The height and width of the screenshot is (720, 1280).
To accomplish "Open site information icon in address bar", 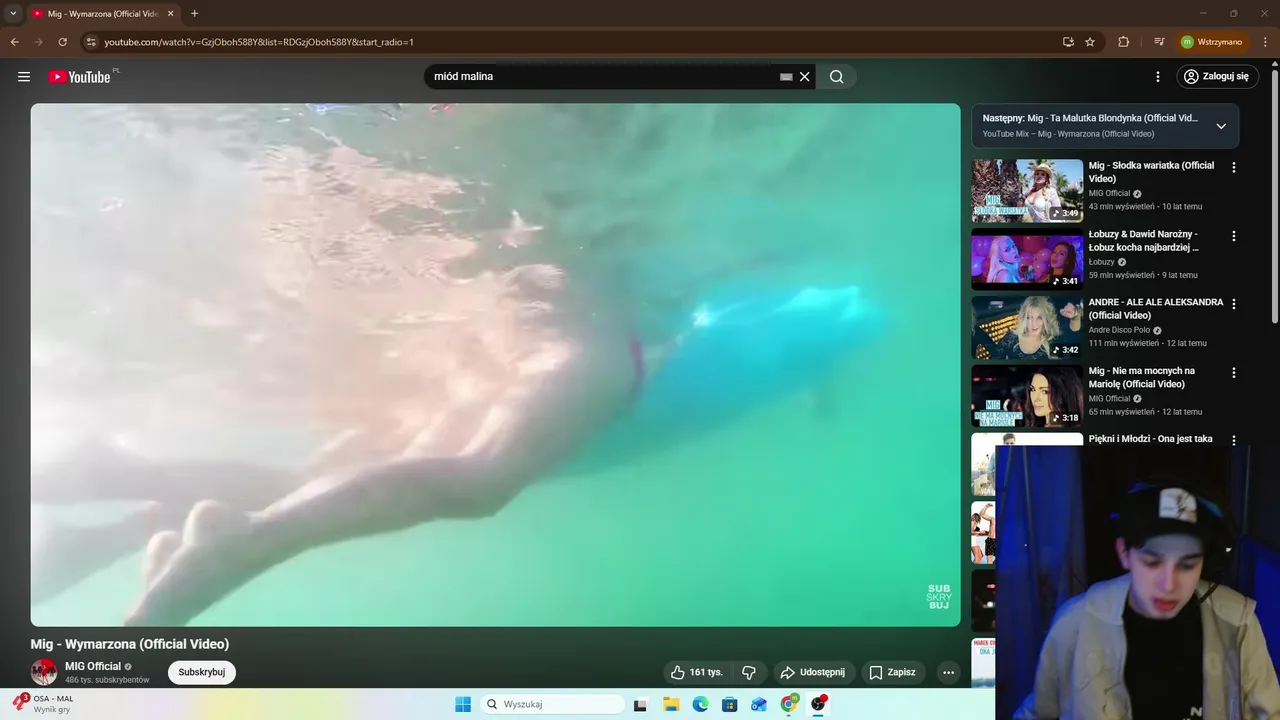I will point(91,42).
